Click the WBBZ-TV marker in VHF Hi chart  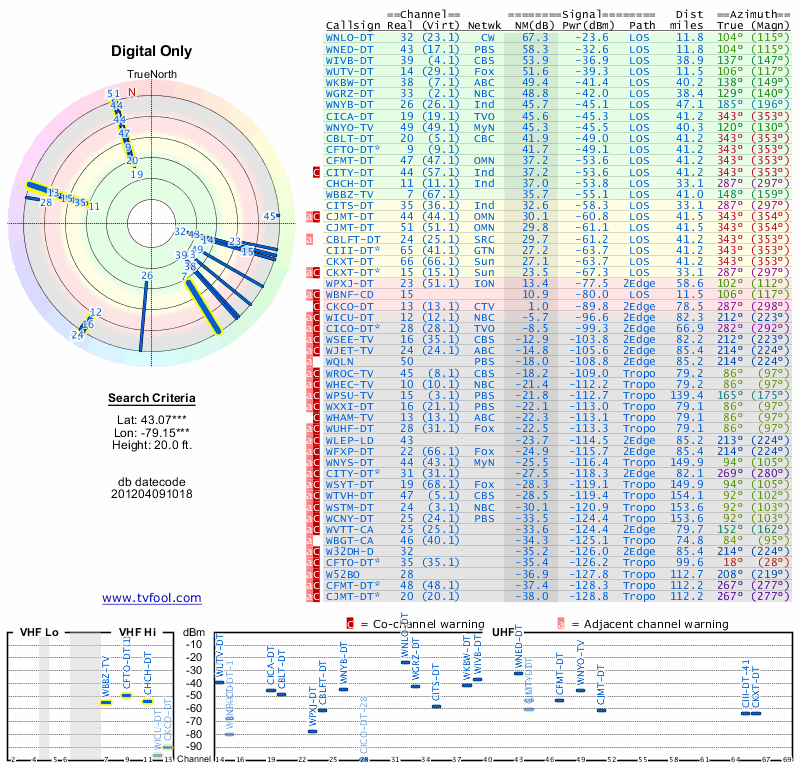106,703
